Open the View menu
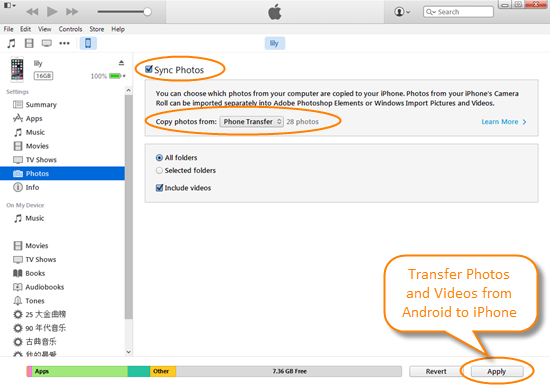 [x=45, y=29]
